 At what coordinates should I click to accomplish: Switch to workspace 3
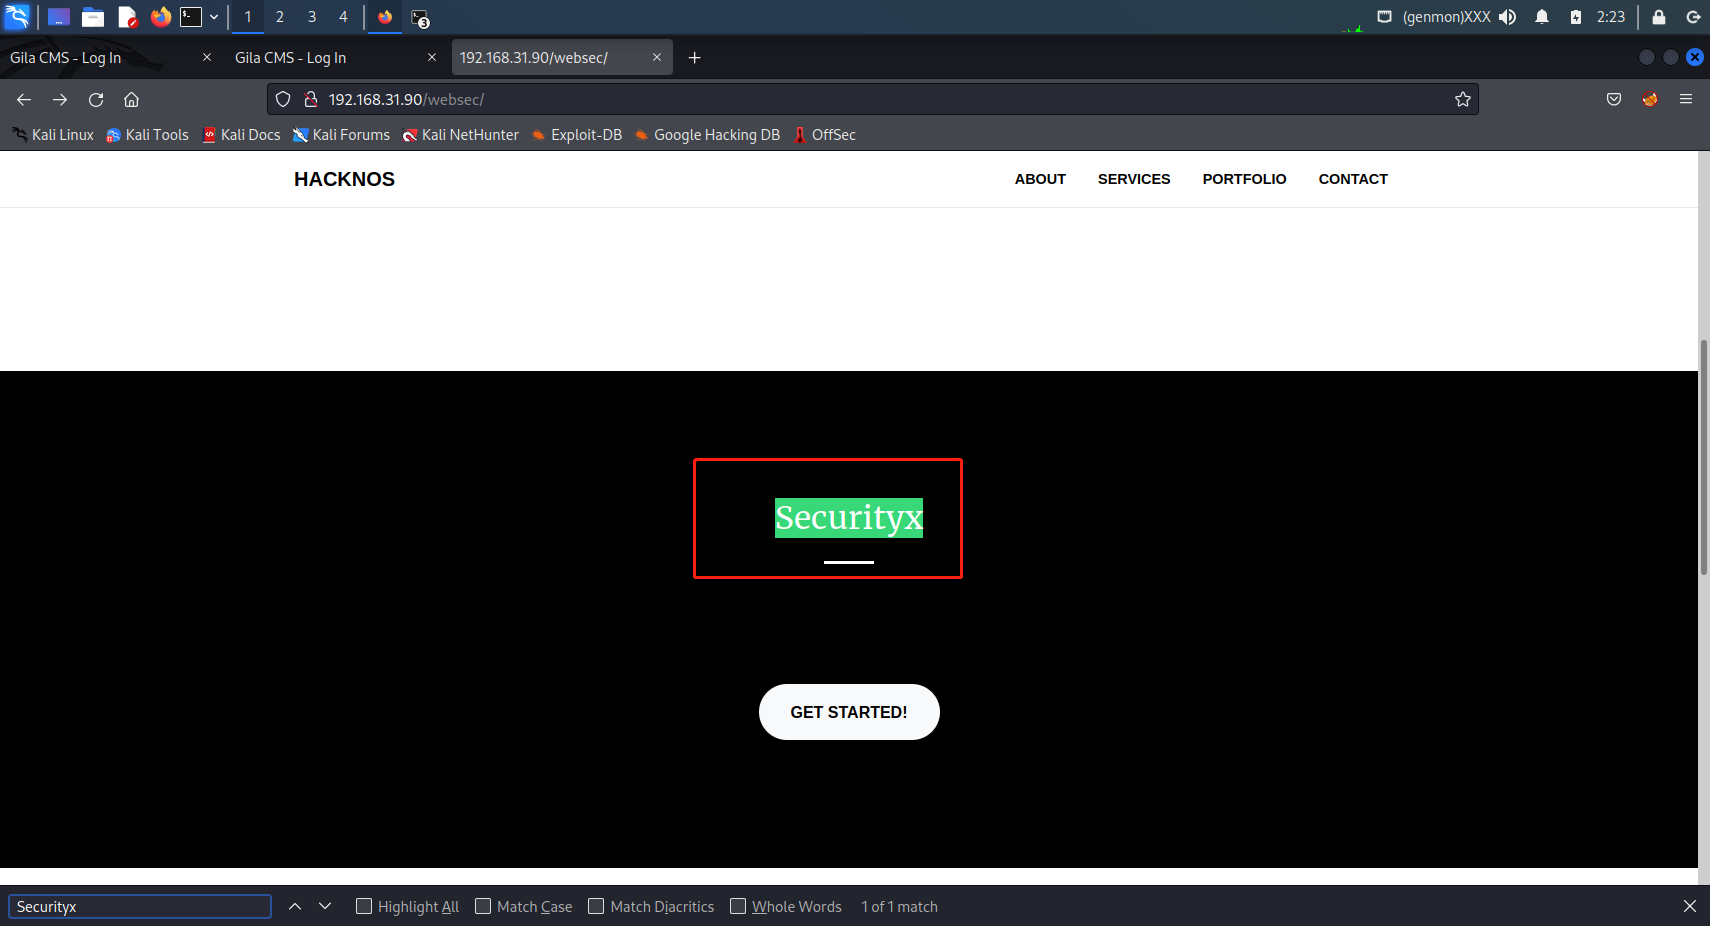[312, 17]
